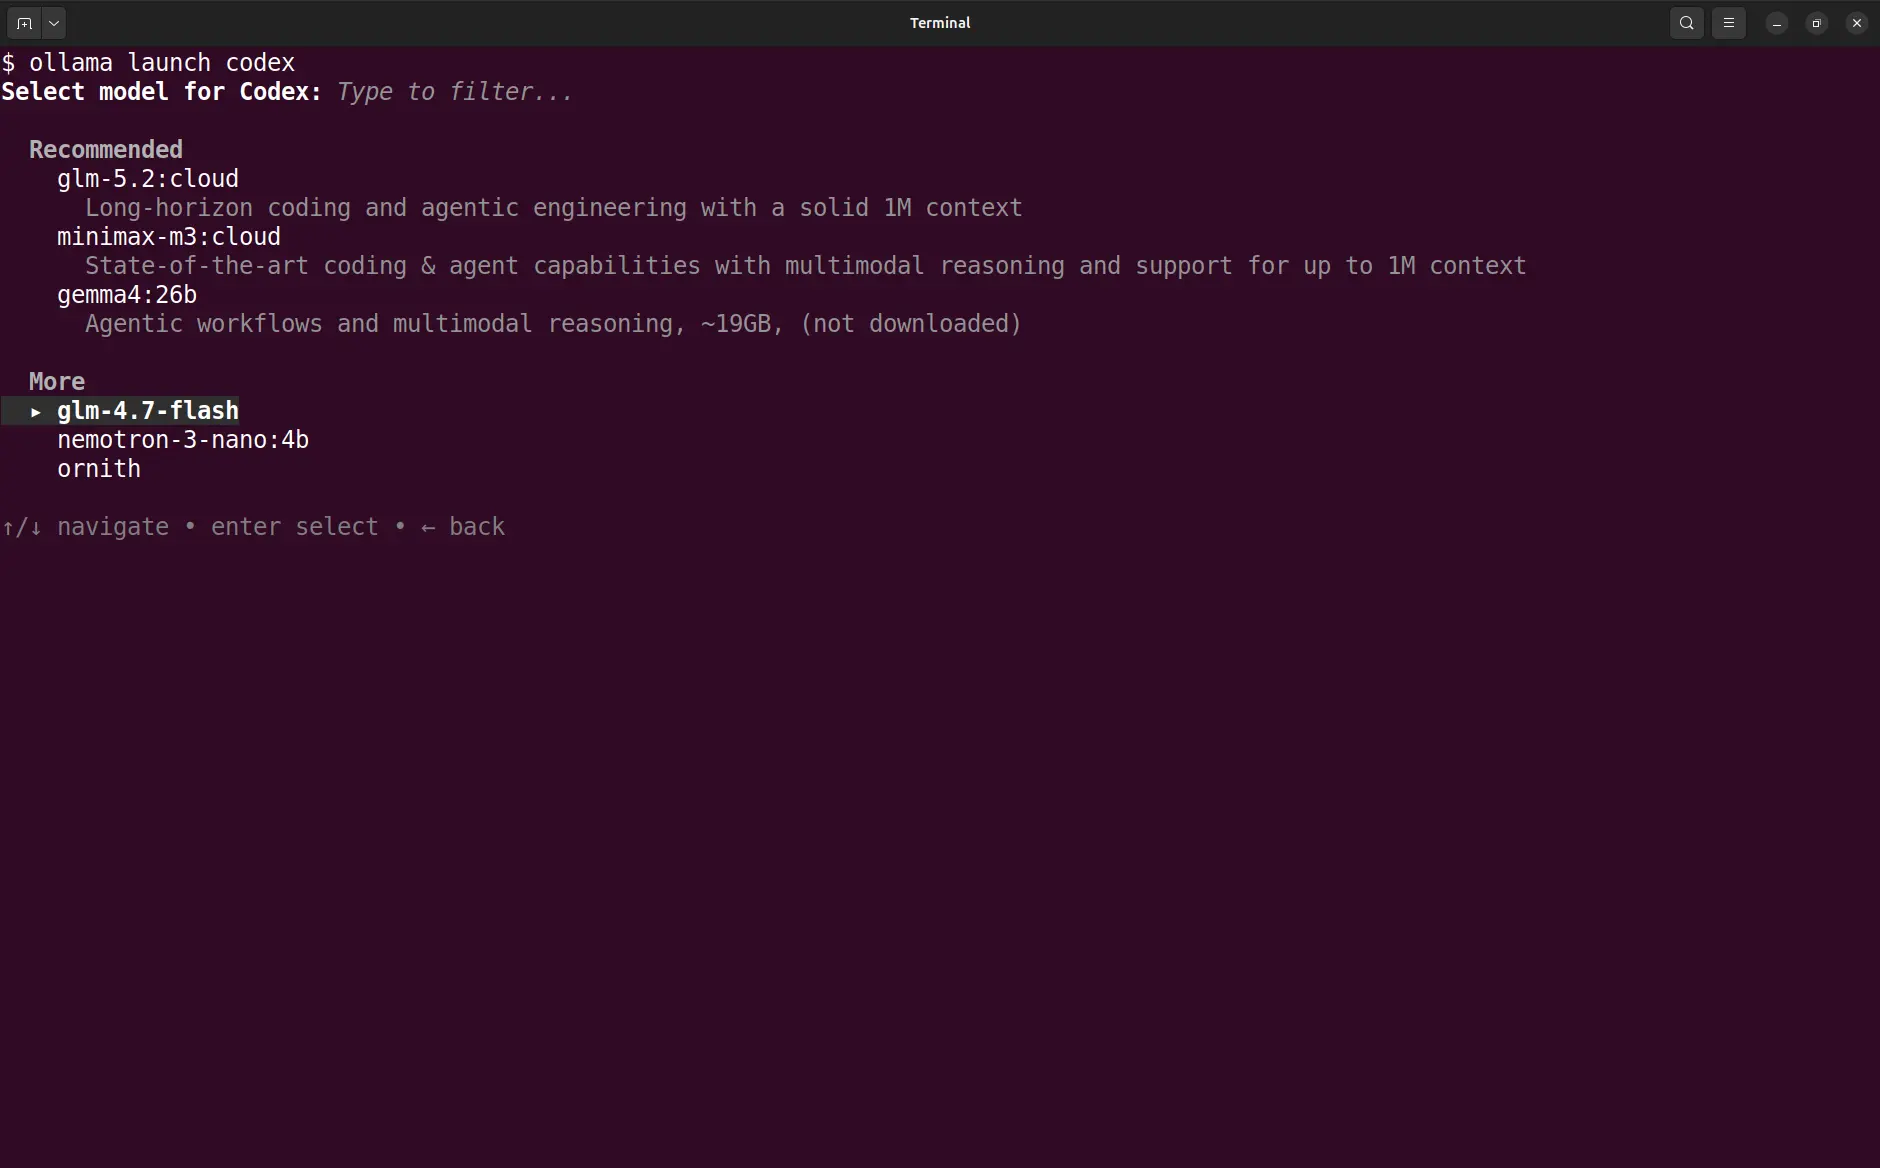Click the selection arrow beside glm-4.7-flash
1880x1168 pixels.
(x=36, y=412)
